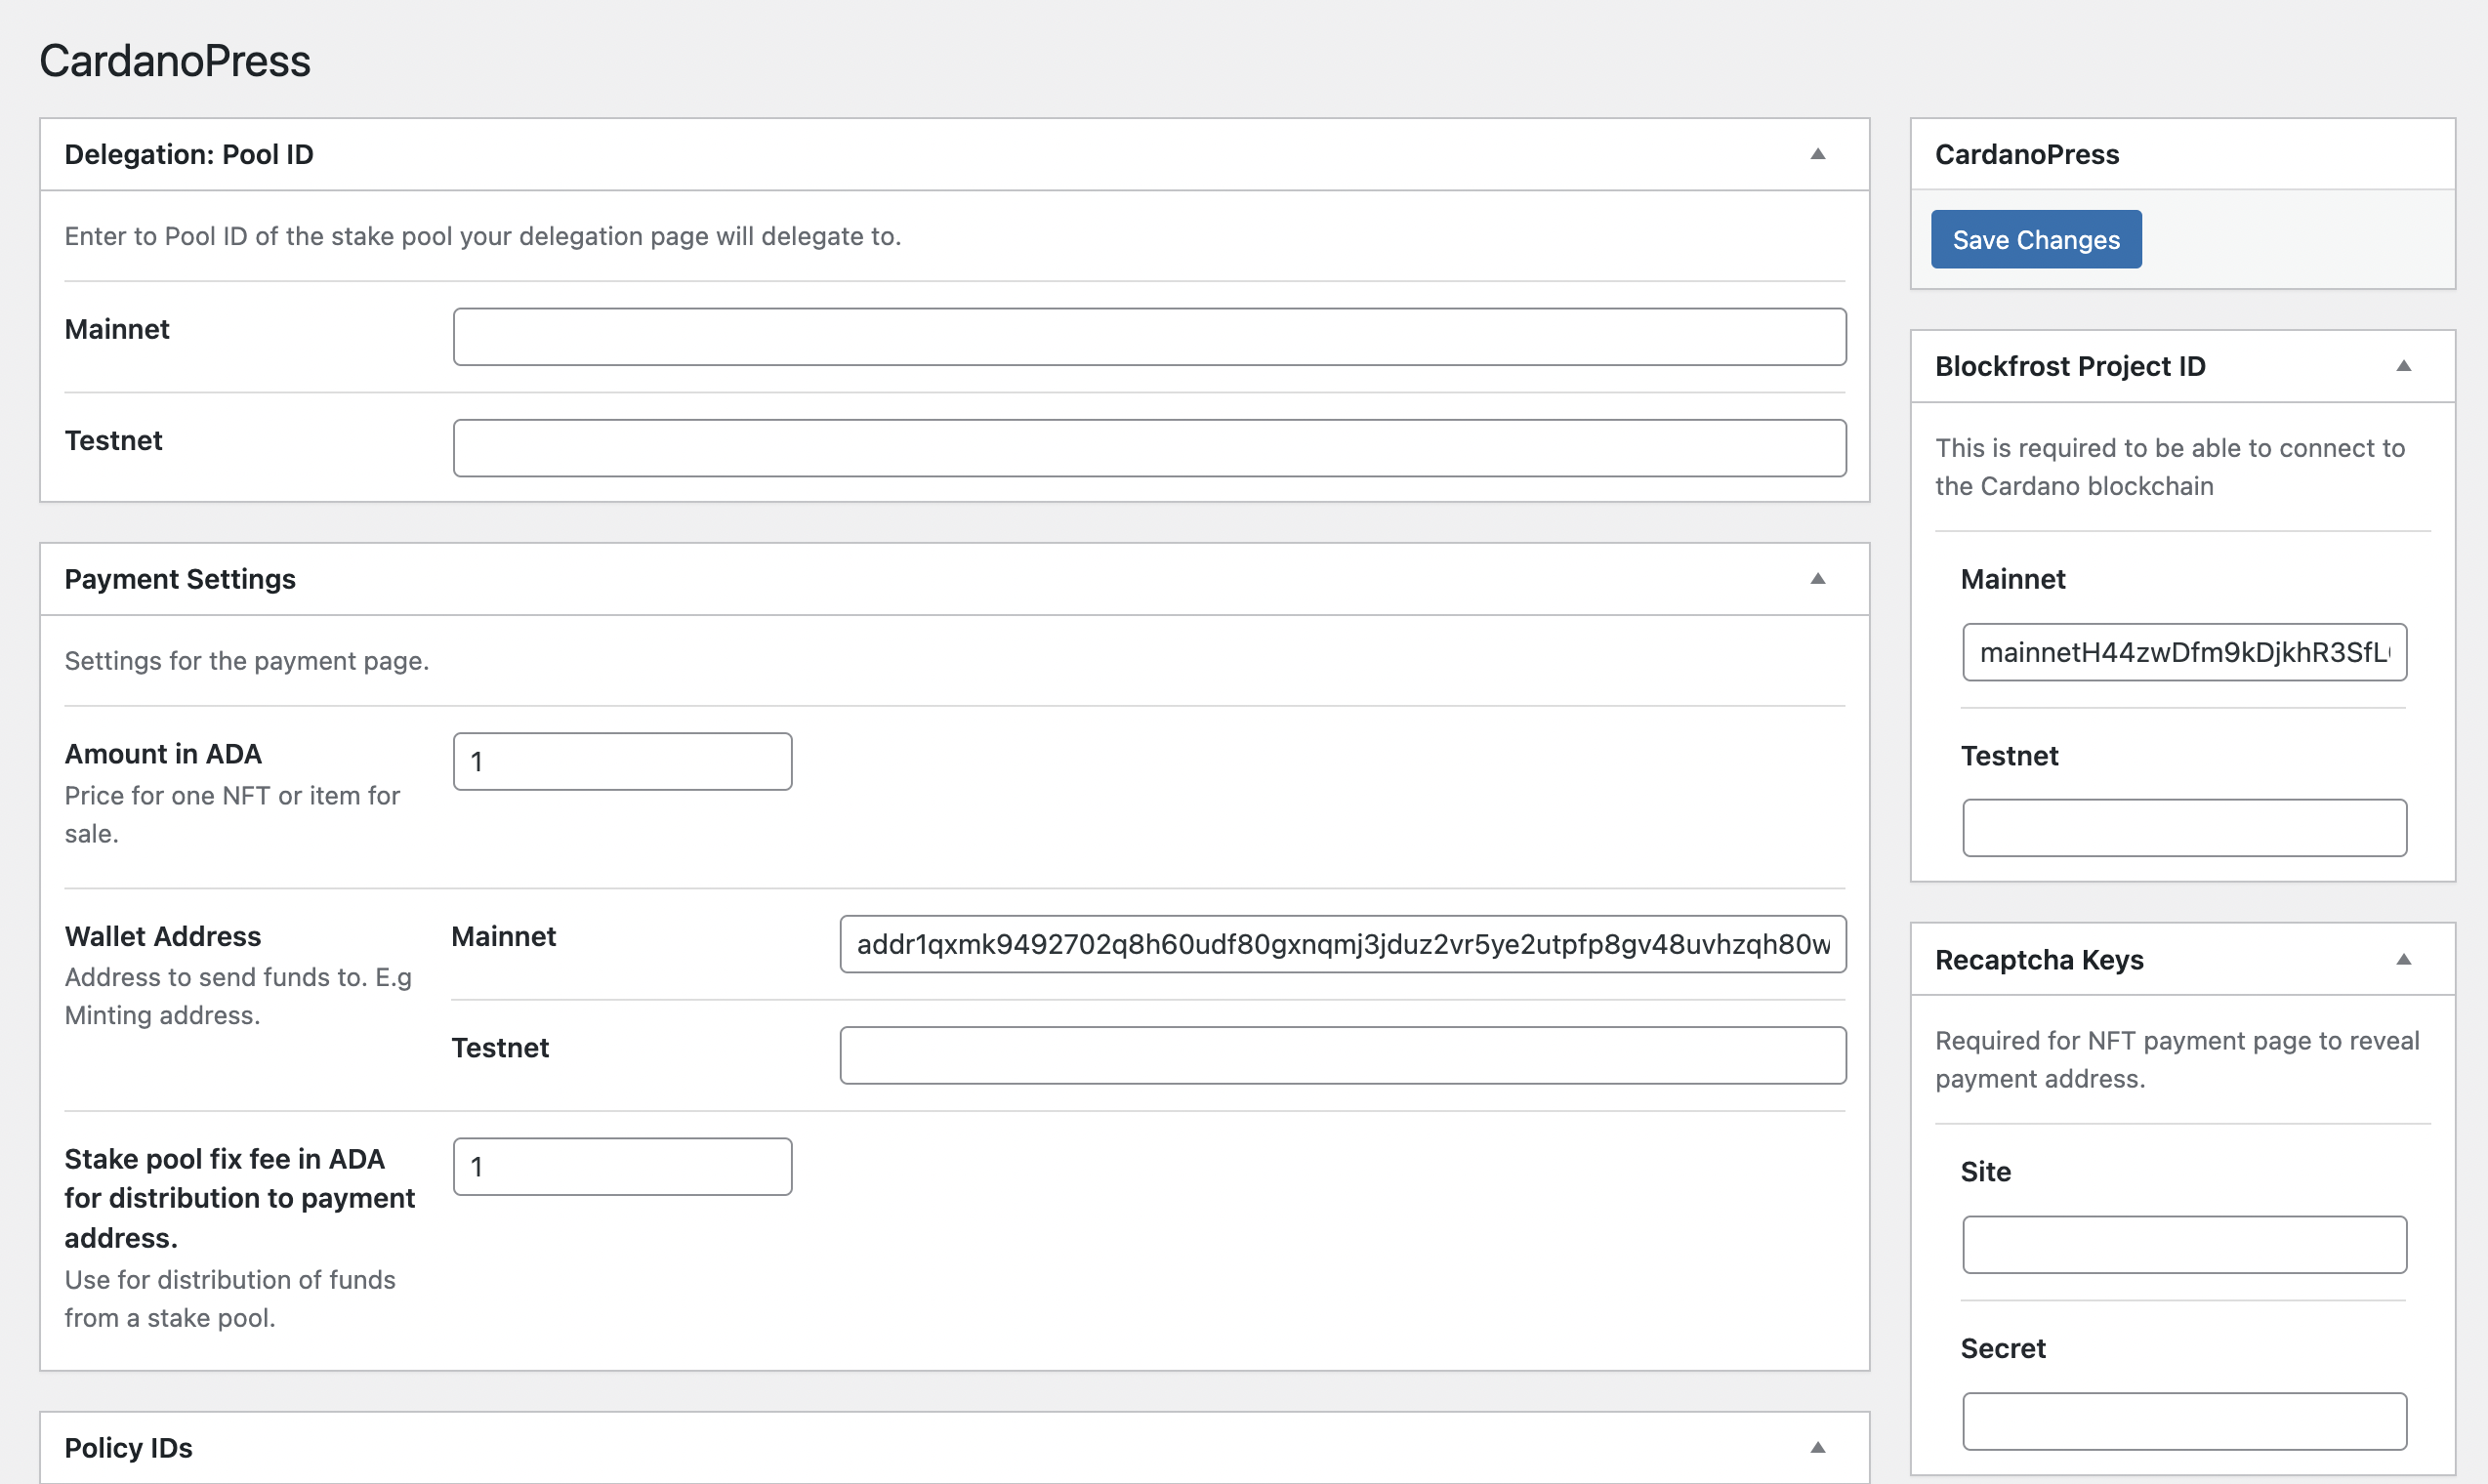Click the Recaptcha Secret label

tap(2002, 1348)
